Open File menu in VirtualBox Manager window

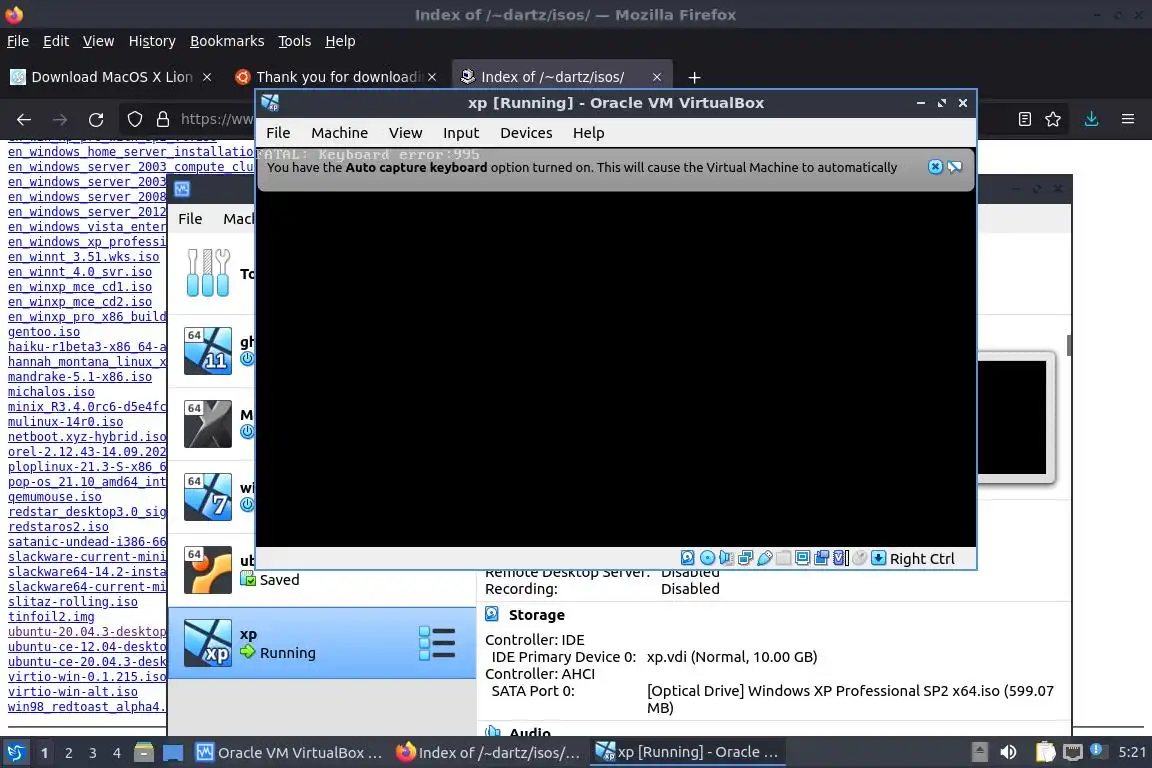(x=190, y=219)
